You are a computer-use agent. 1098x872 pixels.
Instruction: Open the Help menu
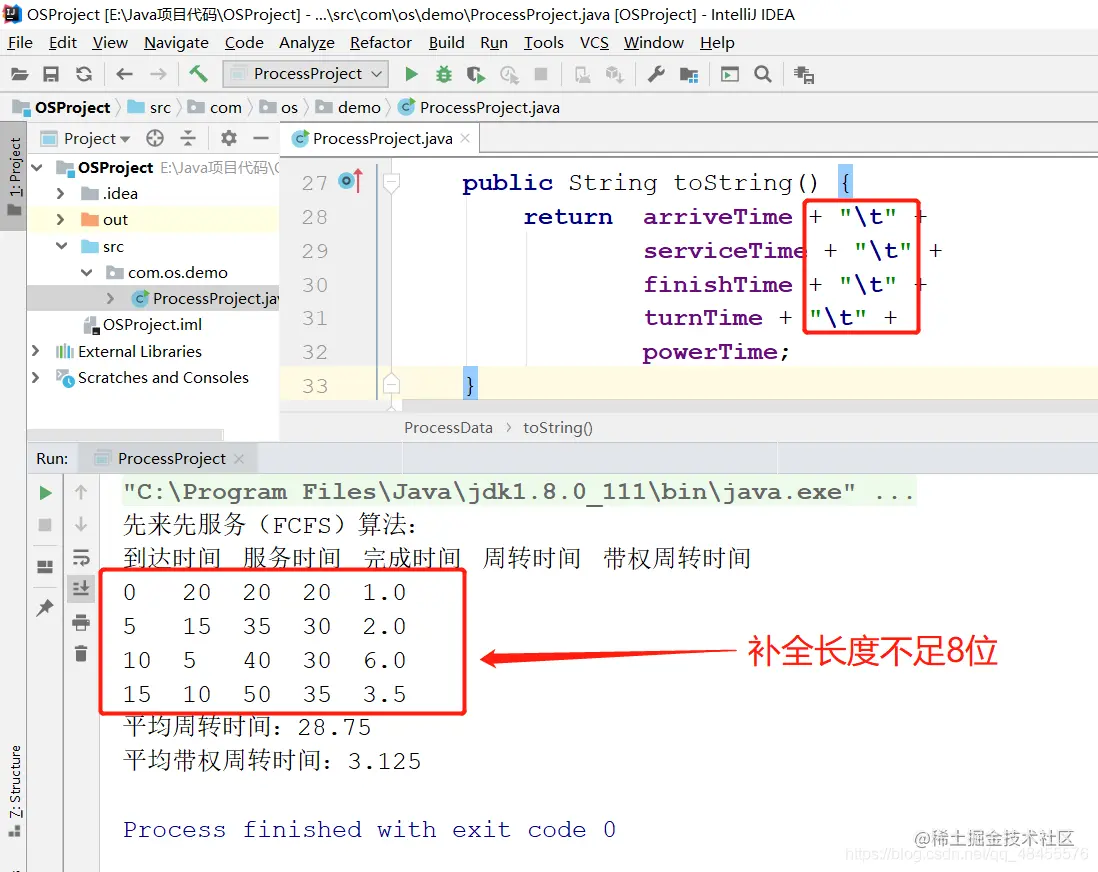717,43
